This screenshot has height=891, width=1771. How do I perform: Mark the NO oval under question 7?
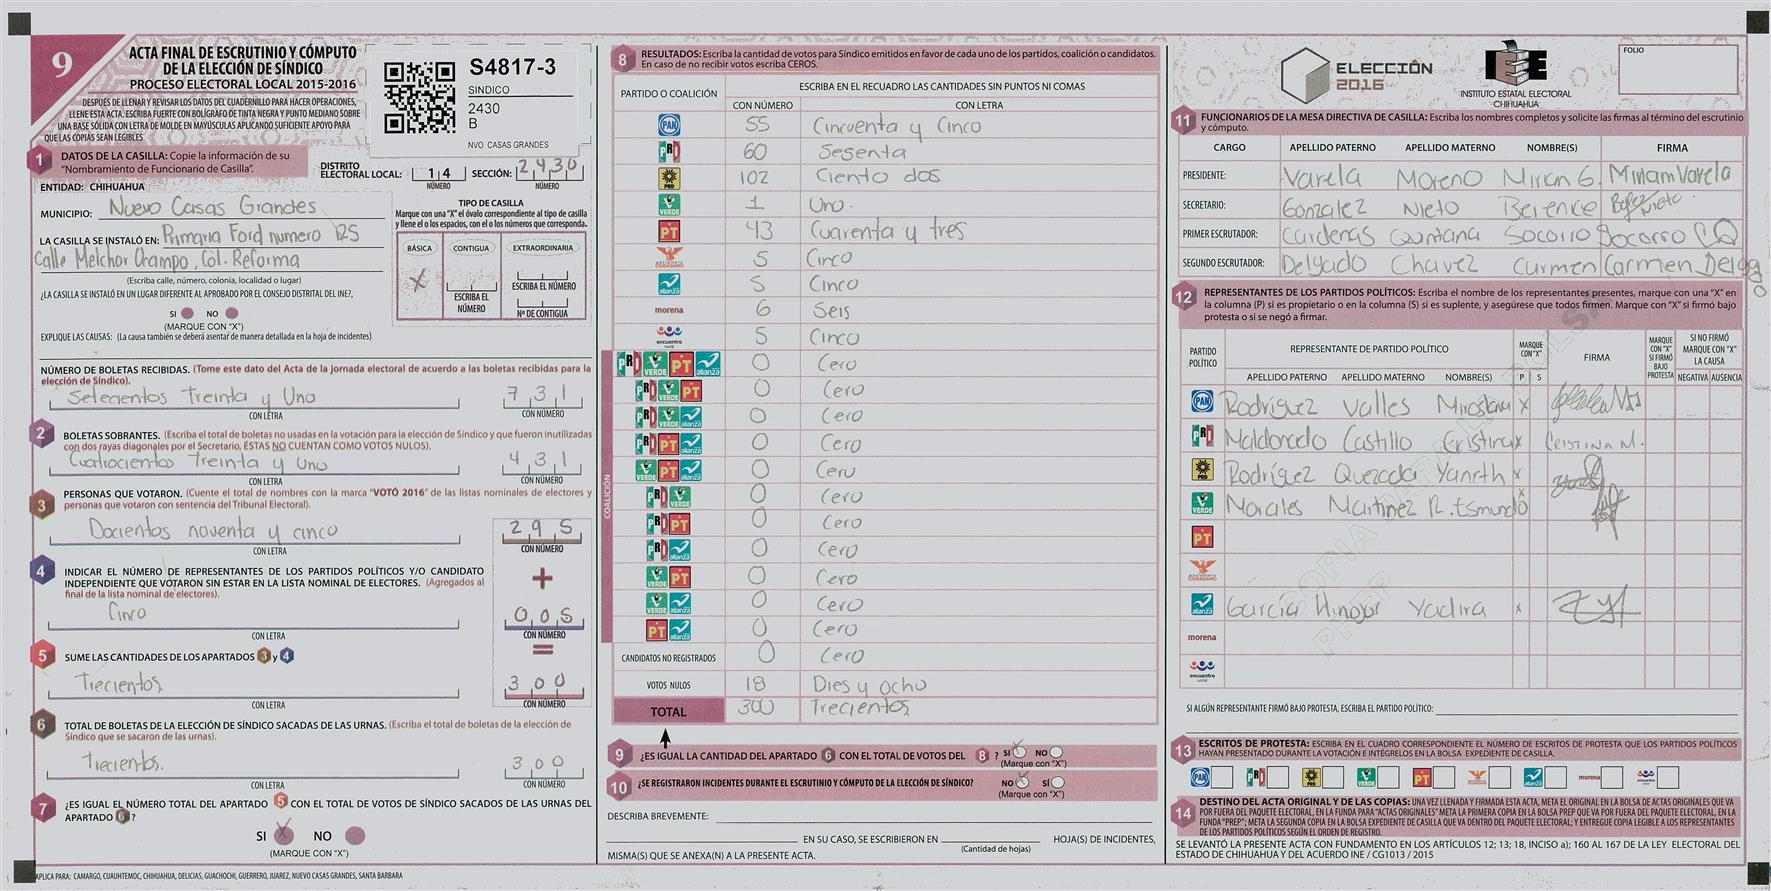pos(354,835)
